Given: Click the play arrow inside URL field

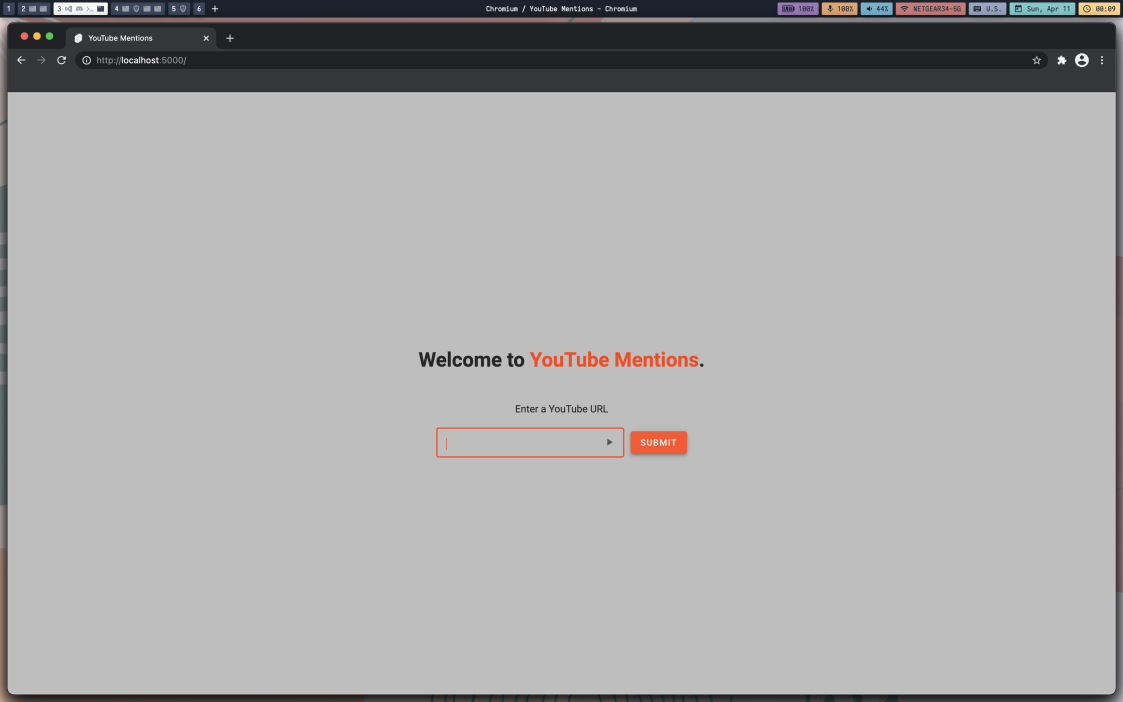Looking at the screenshot, I should tap(609, 442).
